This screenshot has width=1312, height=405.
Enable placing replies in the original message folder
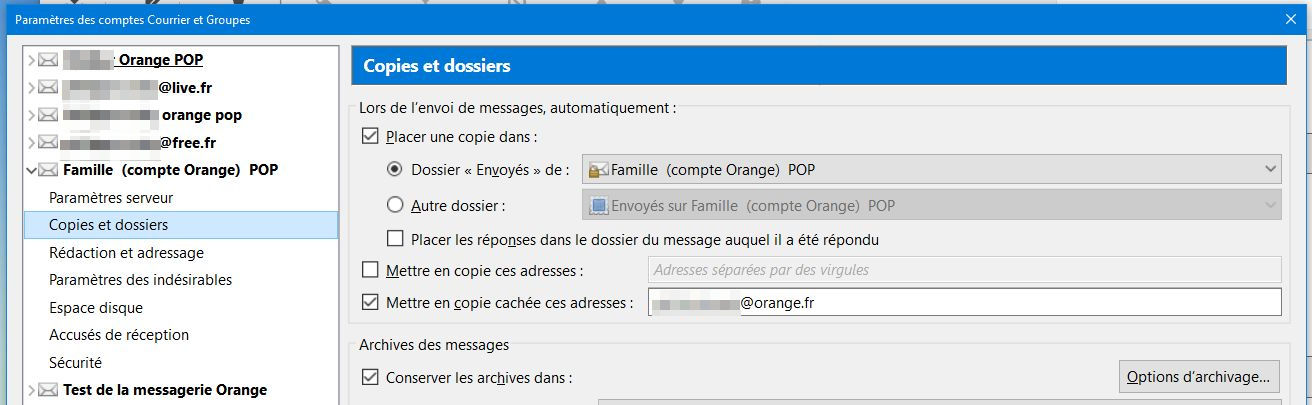pyautogui.click(x=396, y=239)
